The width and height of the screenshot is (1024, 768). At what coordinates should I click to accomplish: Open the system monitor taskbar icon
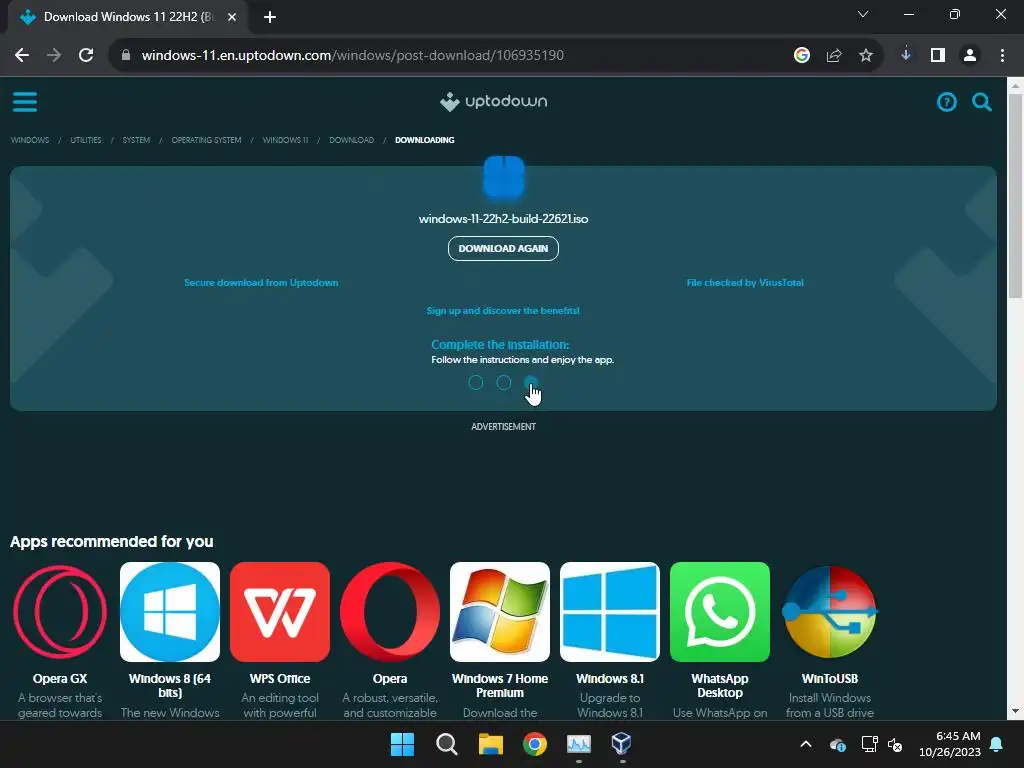[579, 744]
